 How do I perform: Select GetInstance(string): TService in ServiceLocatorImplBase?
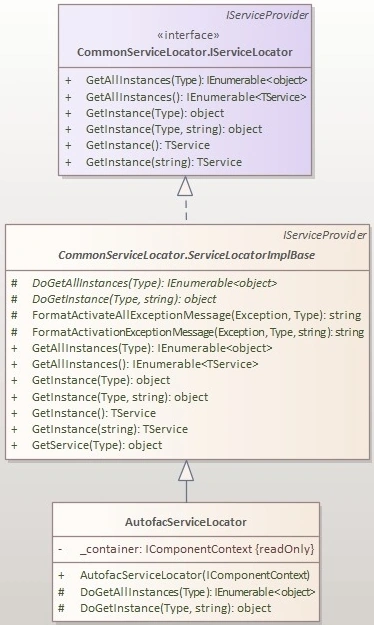[110, 429]
